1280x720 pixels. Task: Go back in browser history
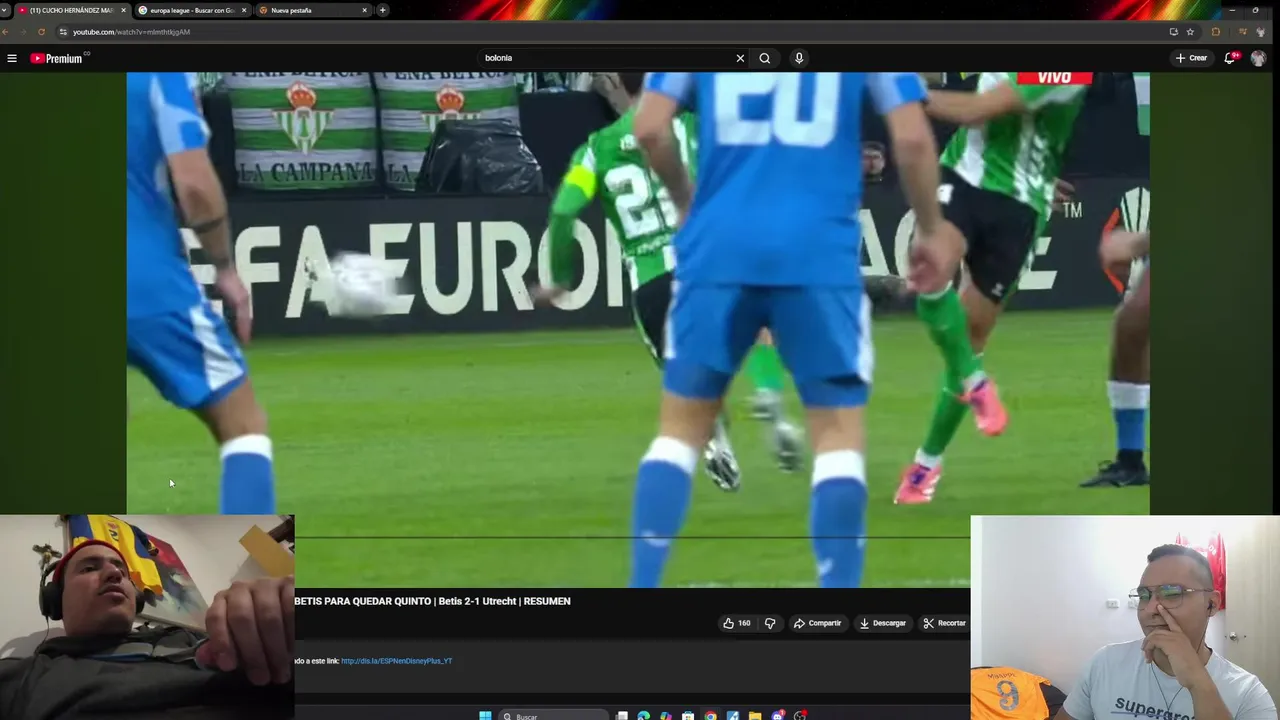pos(5,32)
